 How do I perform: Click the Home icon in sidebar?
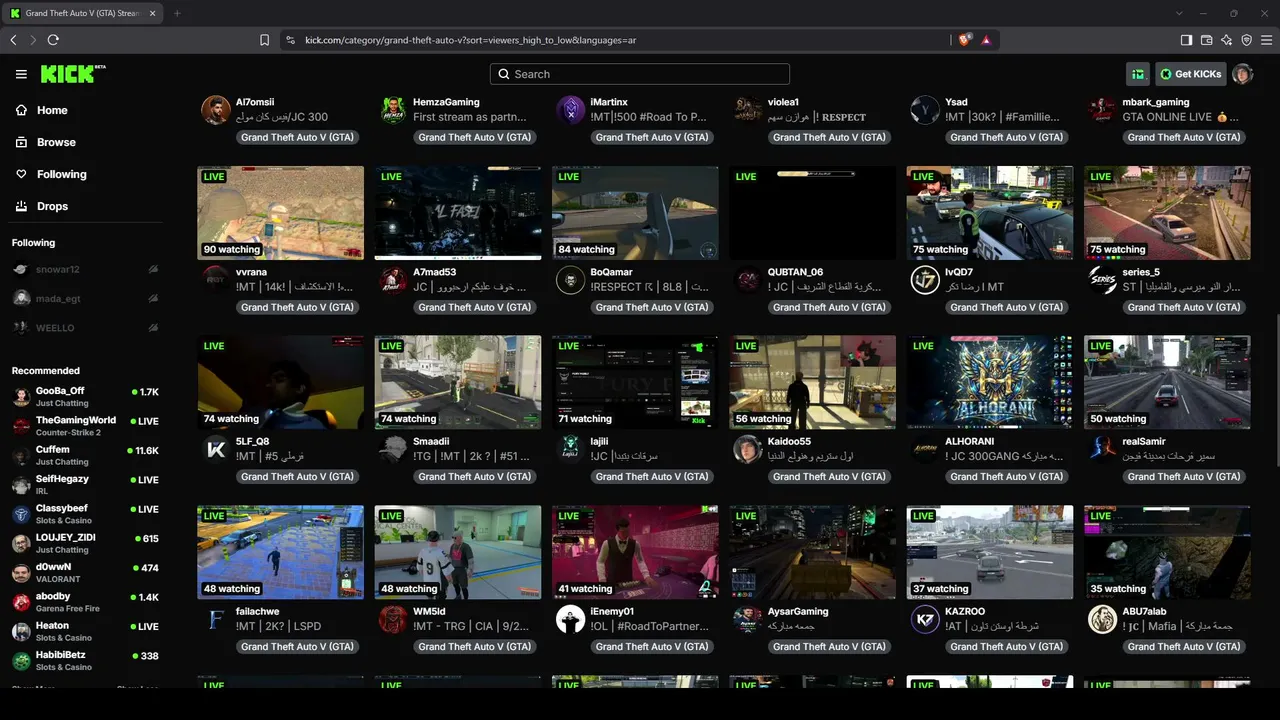[x=21, y=110]
